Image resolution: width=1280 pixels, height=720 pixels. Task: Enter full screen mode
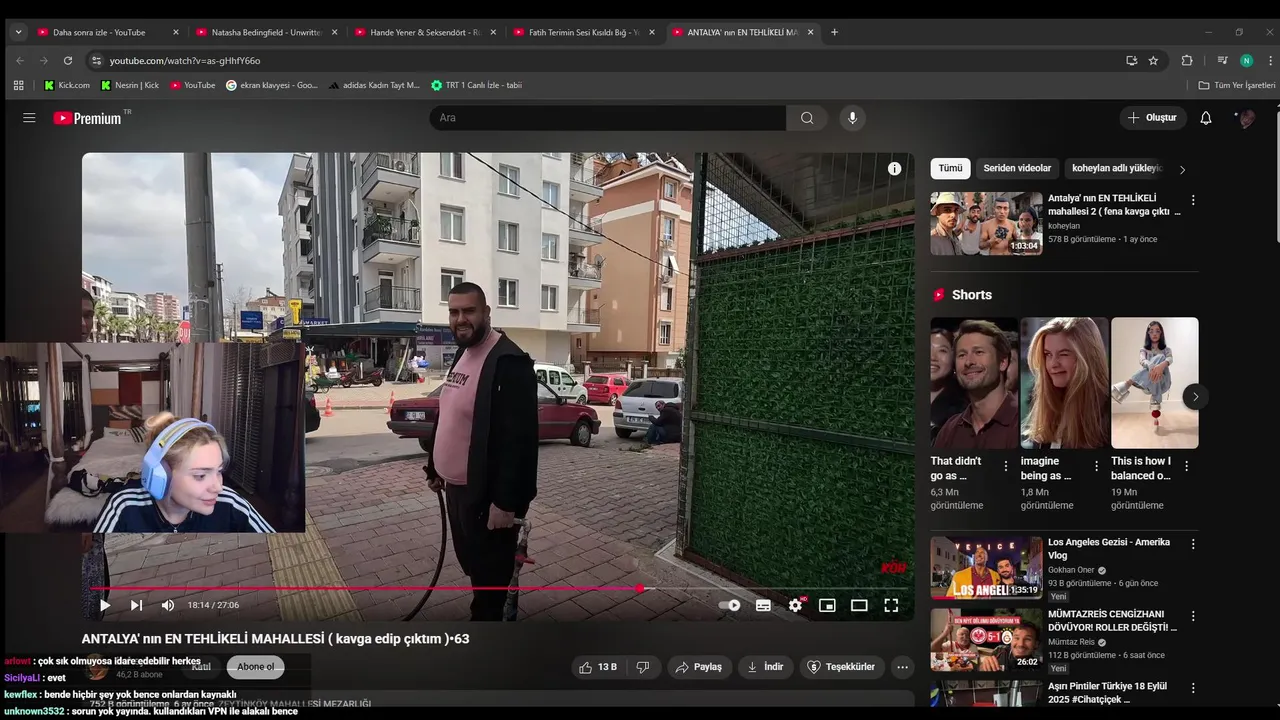(891, 605)
